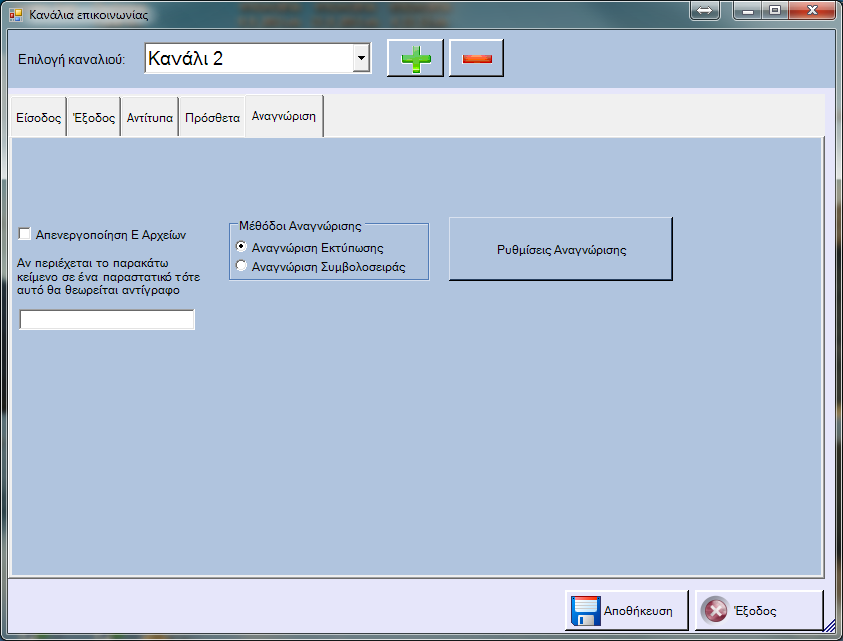Viewport: 843px width, 641px height.
Task: Switch to the Είσοδος tab
Action: pos(38,117)
